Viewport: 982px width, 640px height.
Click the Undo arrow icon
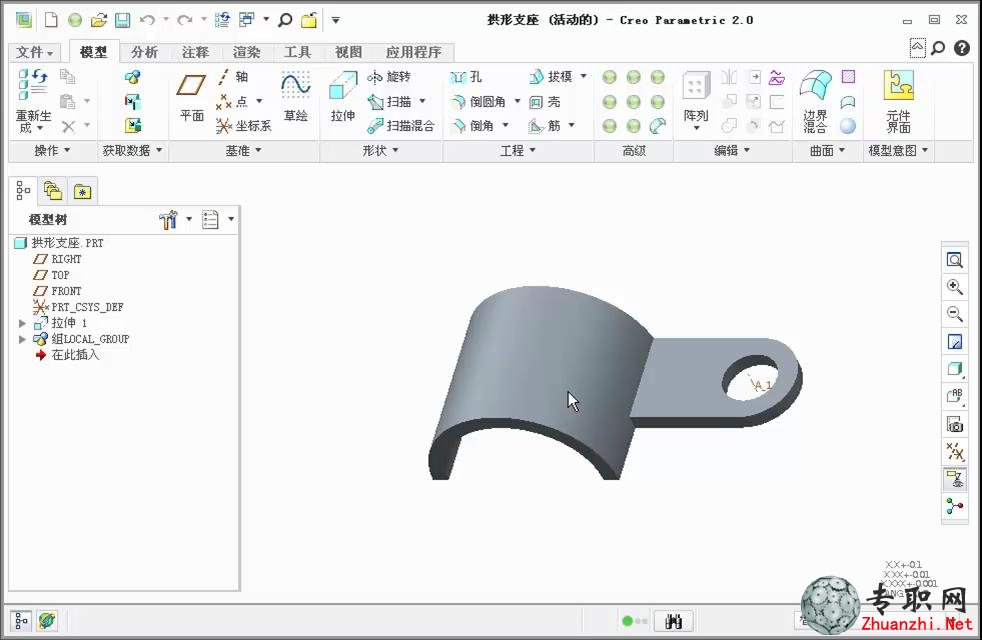147,20
